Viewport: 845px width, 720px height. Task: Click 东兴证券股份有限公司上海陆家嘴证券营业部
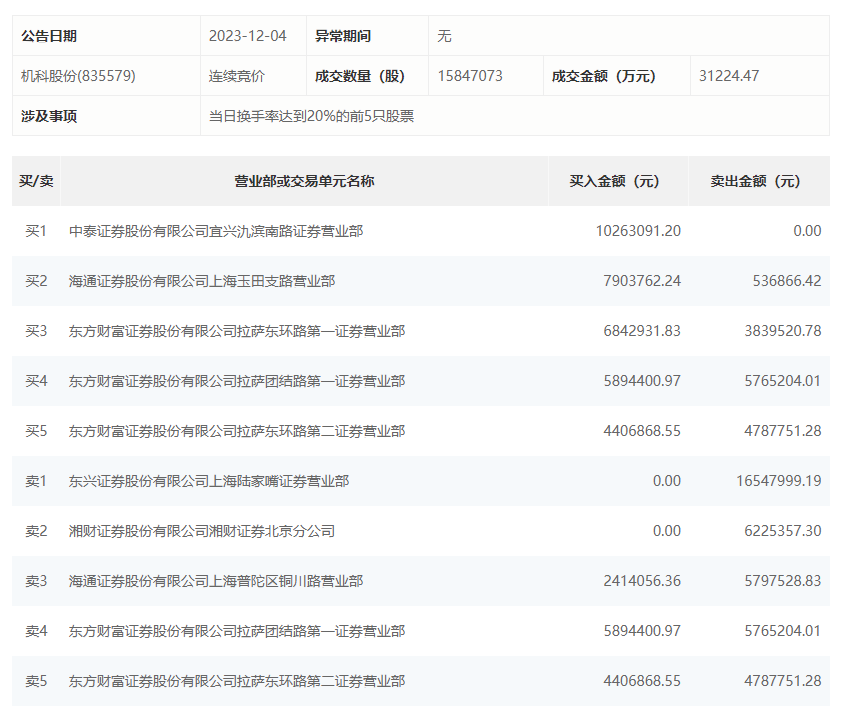[209, 481]
